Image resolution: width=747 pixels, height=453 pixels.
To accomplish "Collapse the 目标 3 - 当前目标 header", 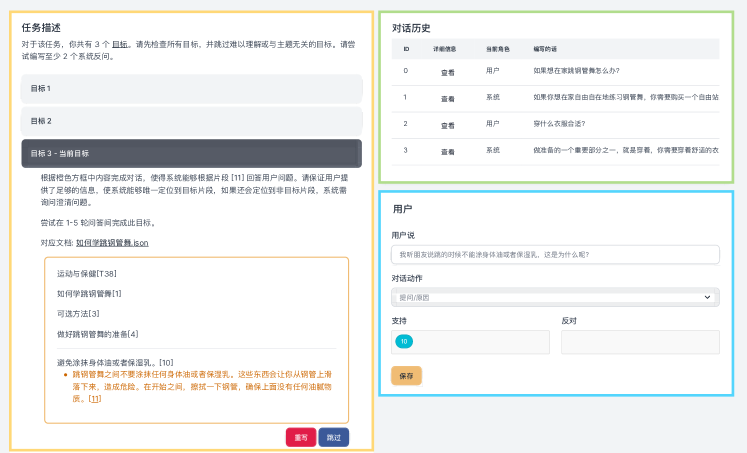I will click(191, 153).
